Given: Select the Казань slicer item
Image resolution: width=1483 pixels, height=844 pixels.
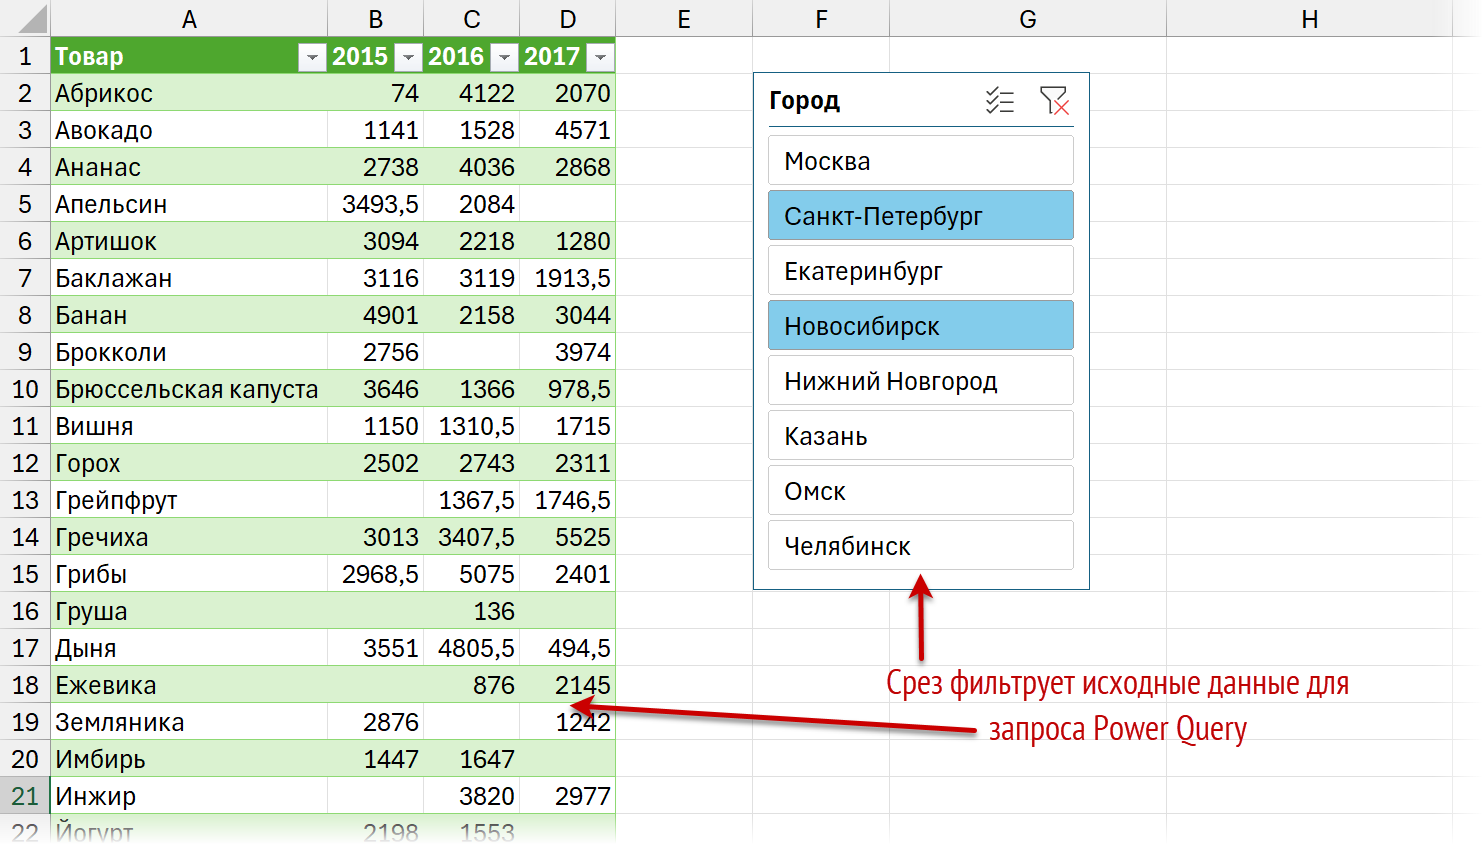Looking at the screenshot, I should [920, 435].
